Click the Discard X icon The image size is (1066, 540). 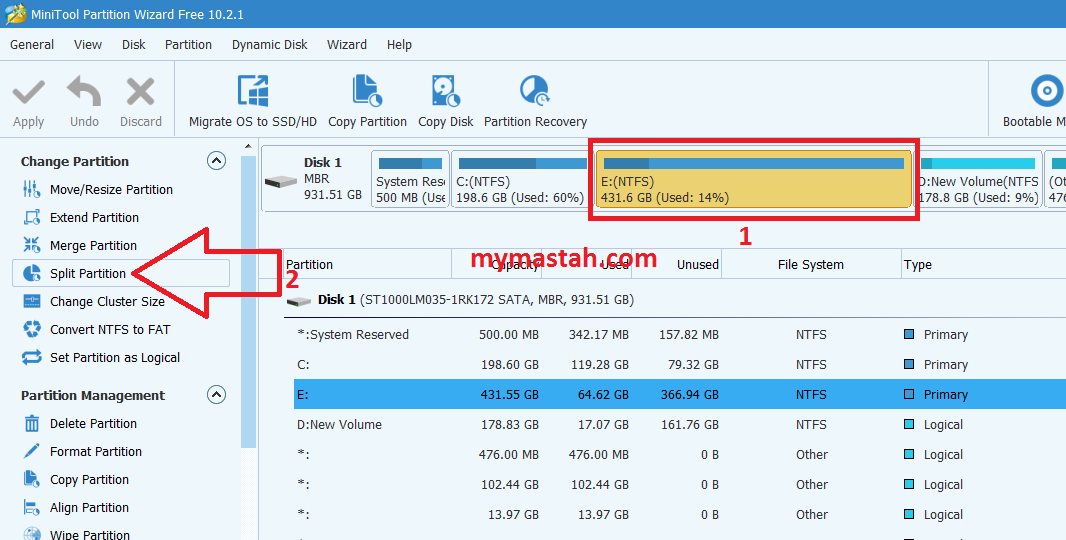[x=141, y=92]
